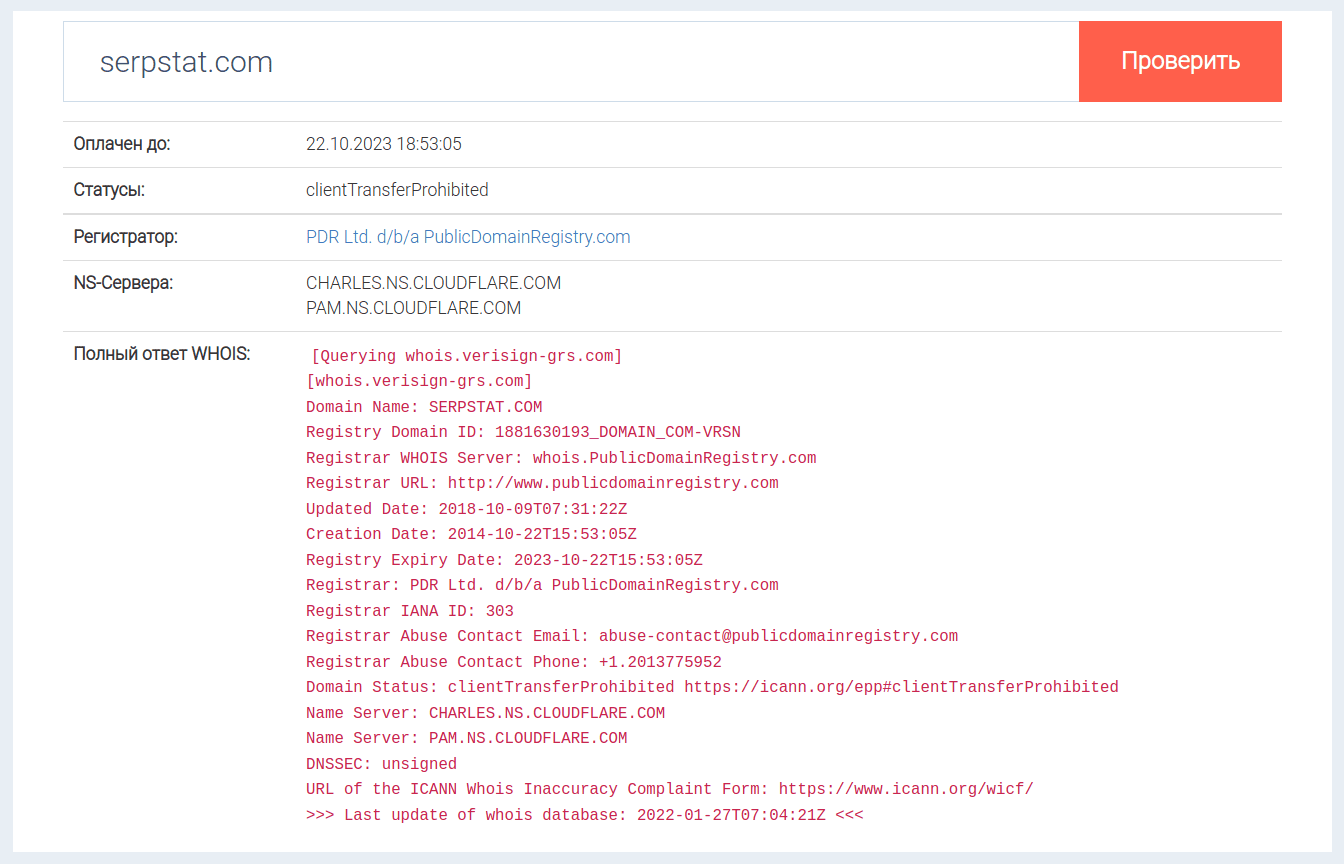
Task: Click the ICANN Whois Inaccuracy Complaint Form line
Action: click(670, 789)
